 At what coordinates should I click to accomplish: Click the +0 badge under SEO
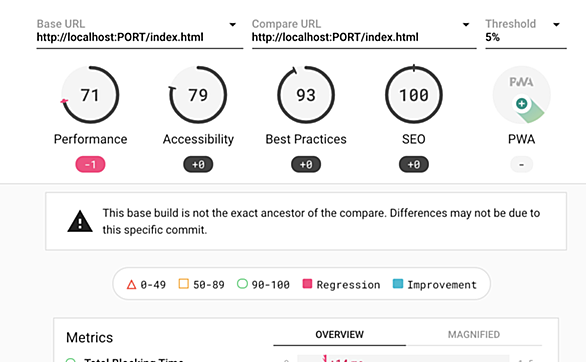point(414,164)
